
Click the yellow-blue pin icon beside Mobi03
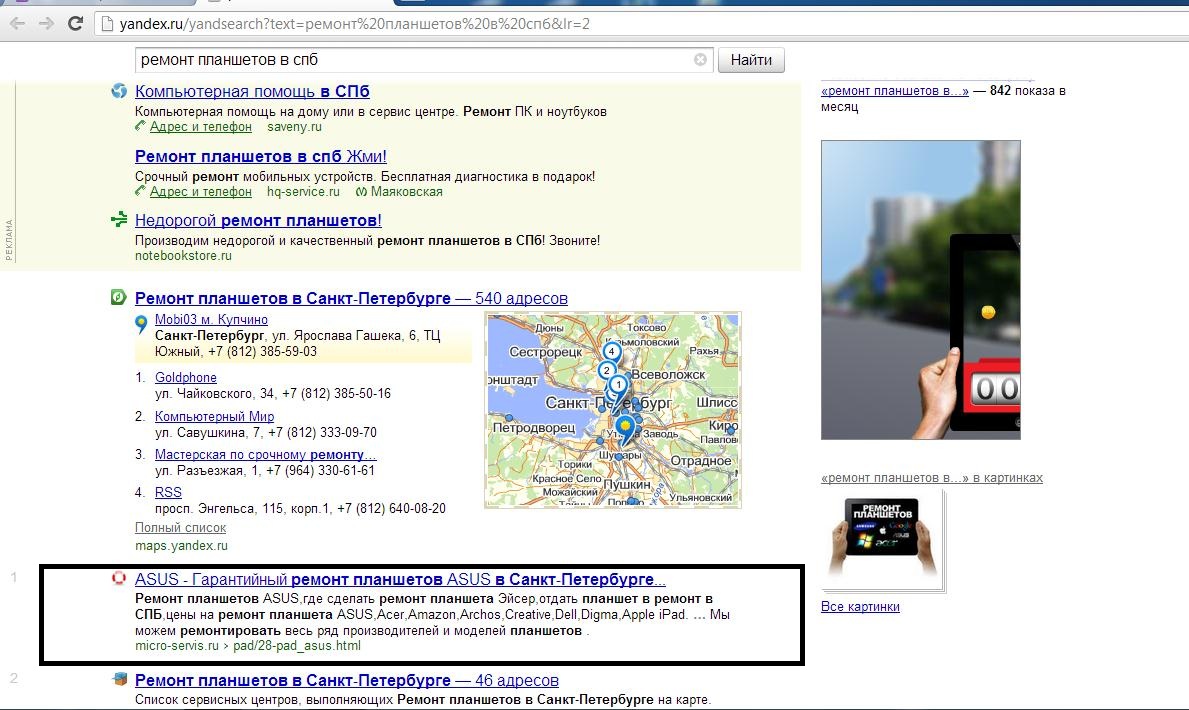click(x=141, y=325)
